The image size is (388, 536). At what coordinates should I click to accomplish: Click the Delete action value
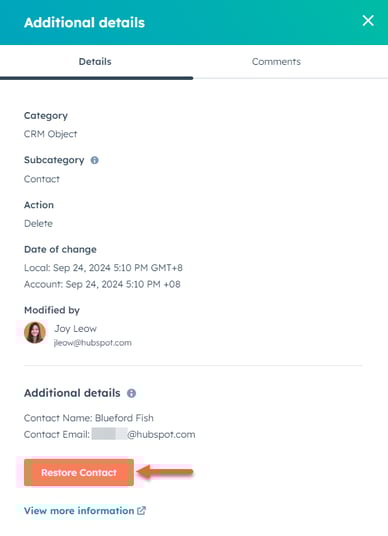[38, 224]
